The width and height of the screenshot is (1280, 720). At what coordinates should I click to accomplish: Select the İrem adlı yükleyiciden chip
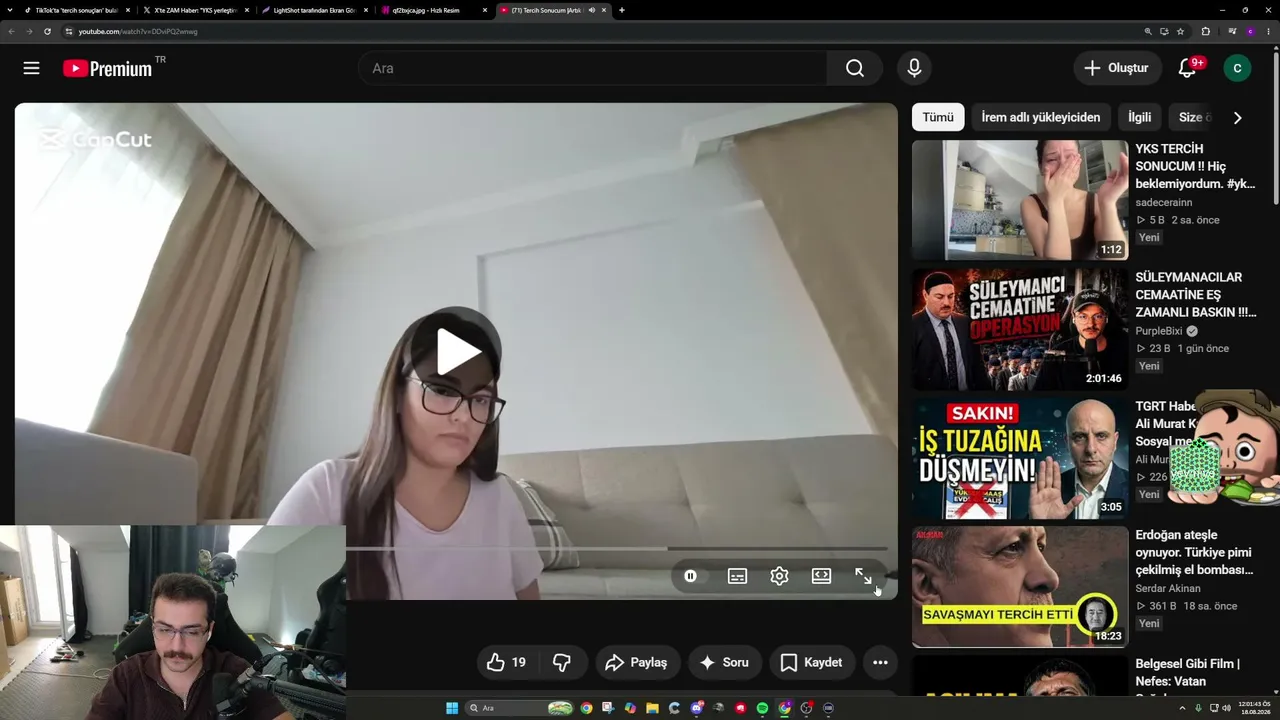point(1040,117)
